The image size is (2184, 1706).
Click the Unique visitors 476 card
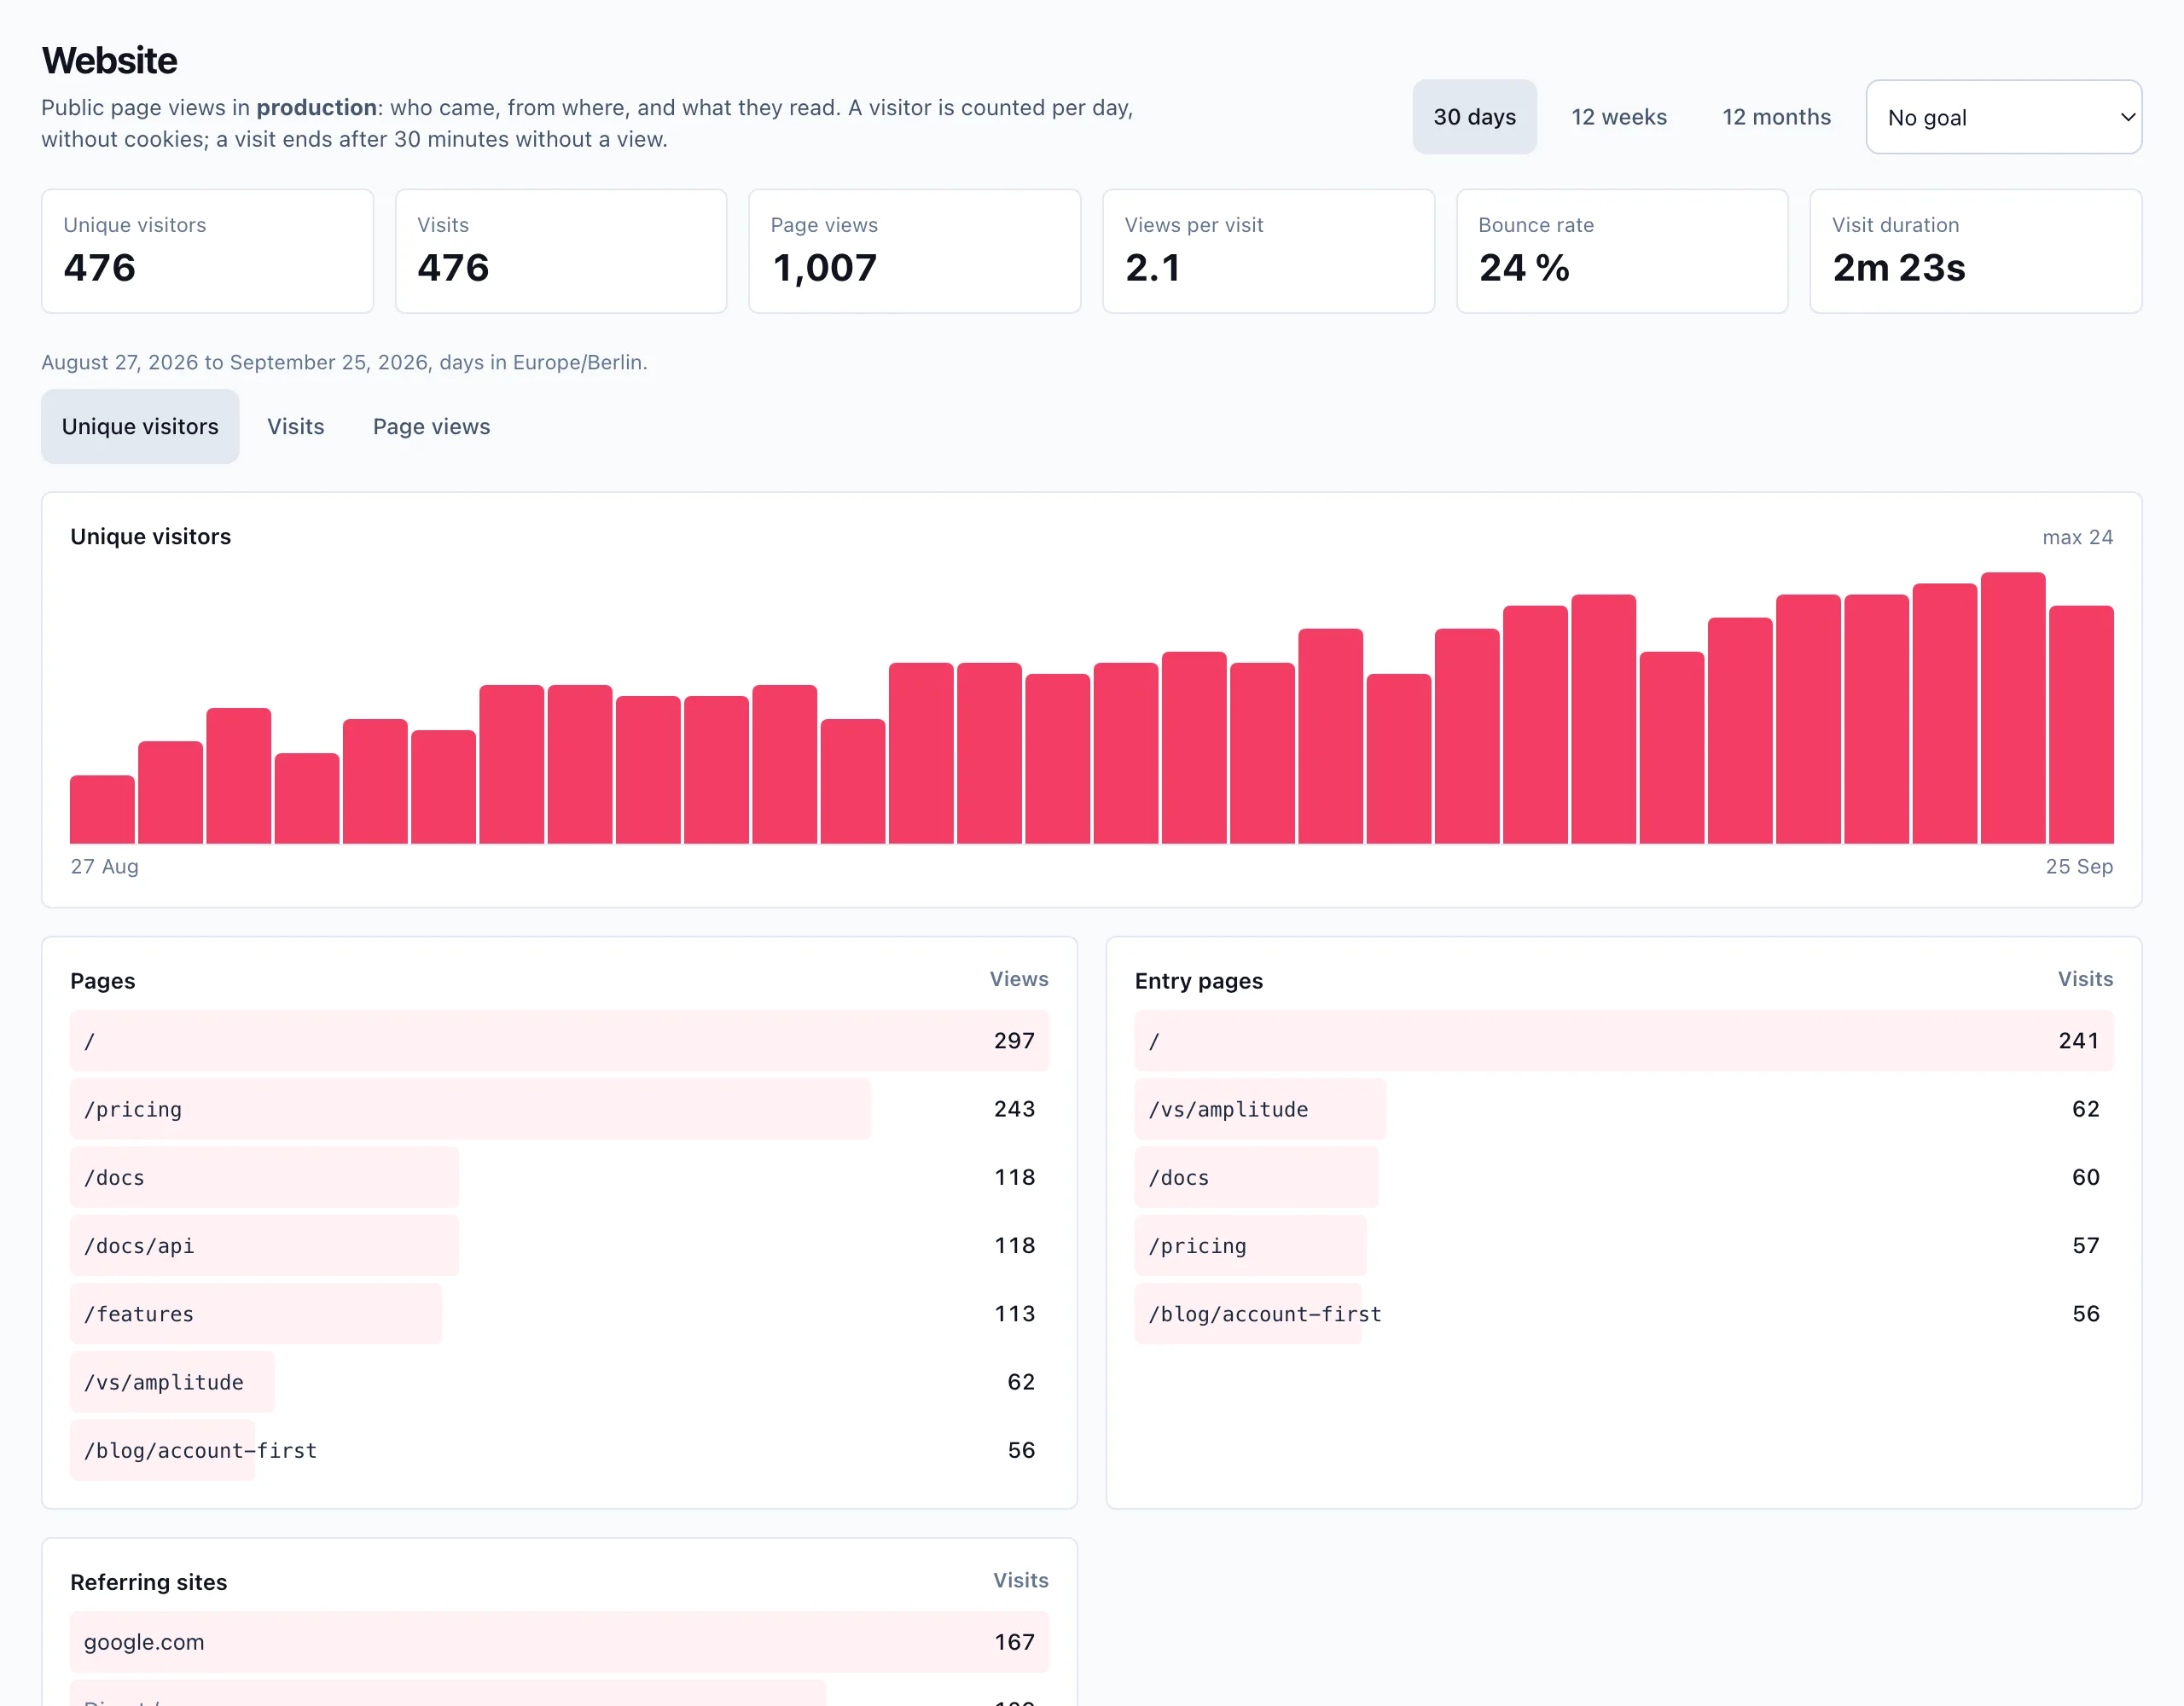click(x=207, y=251)
